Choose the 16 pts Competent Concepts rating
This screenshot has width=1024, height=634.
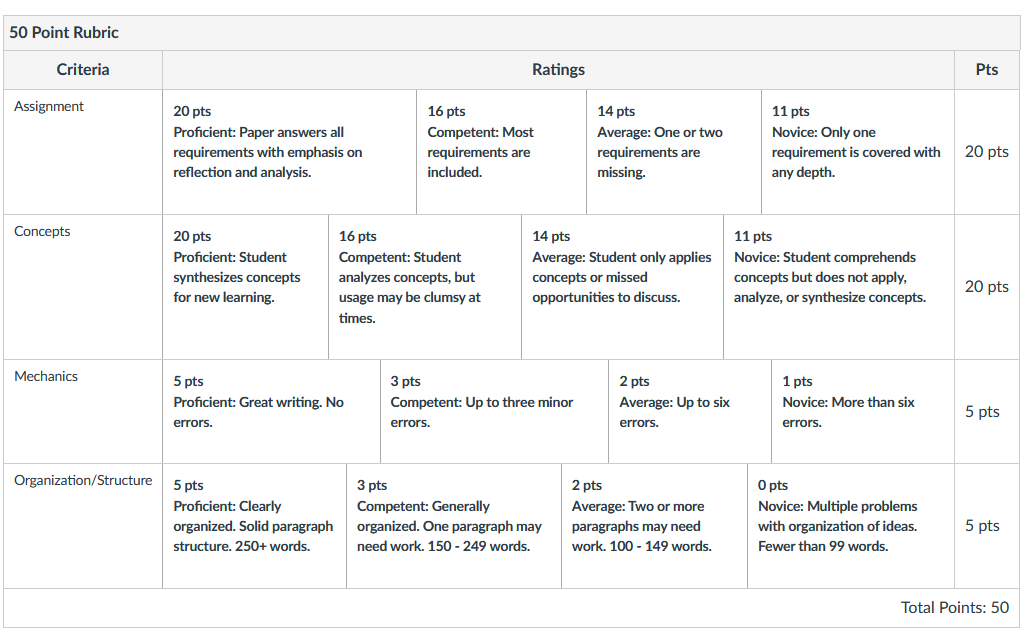coord(425,287)
